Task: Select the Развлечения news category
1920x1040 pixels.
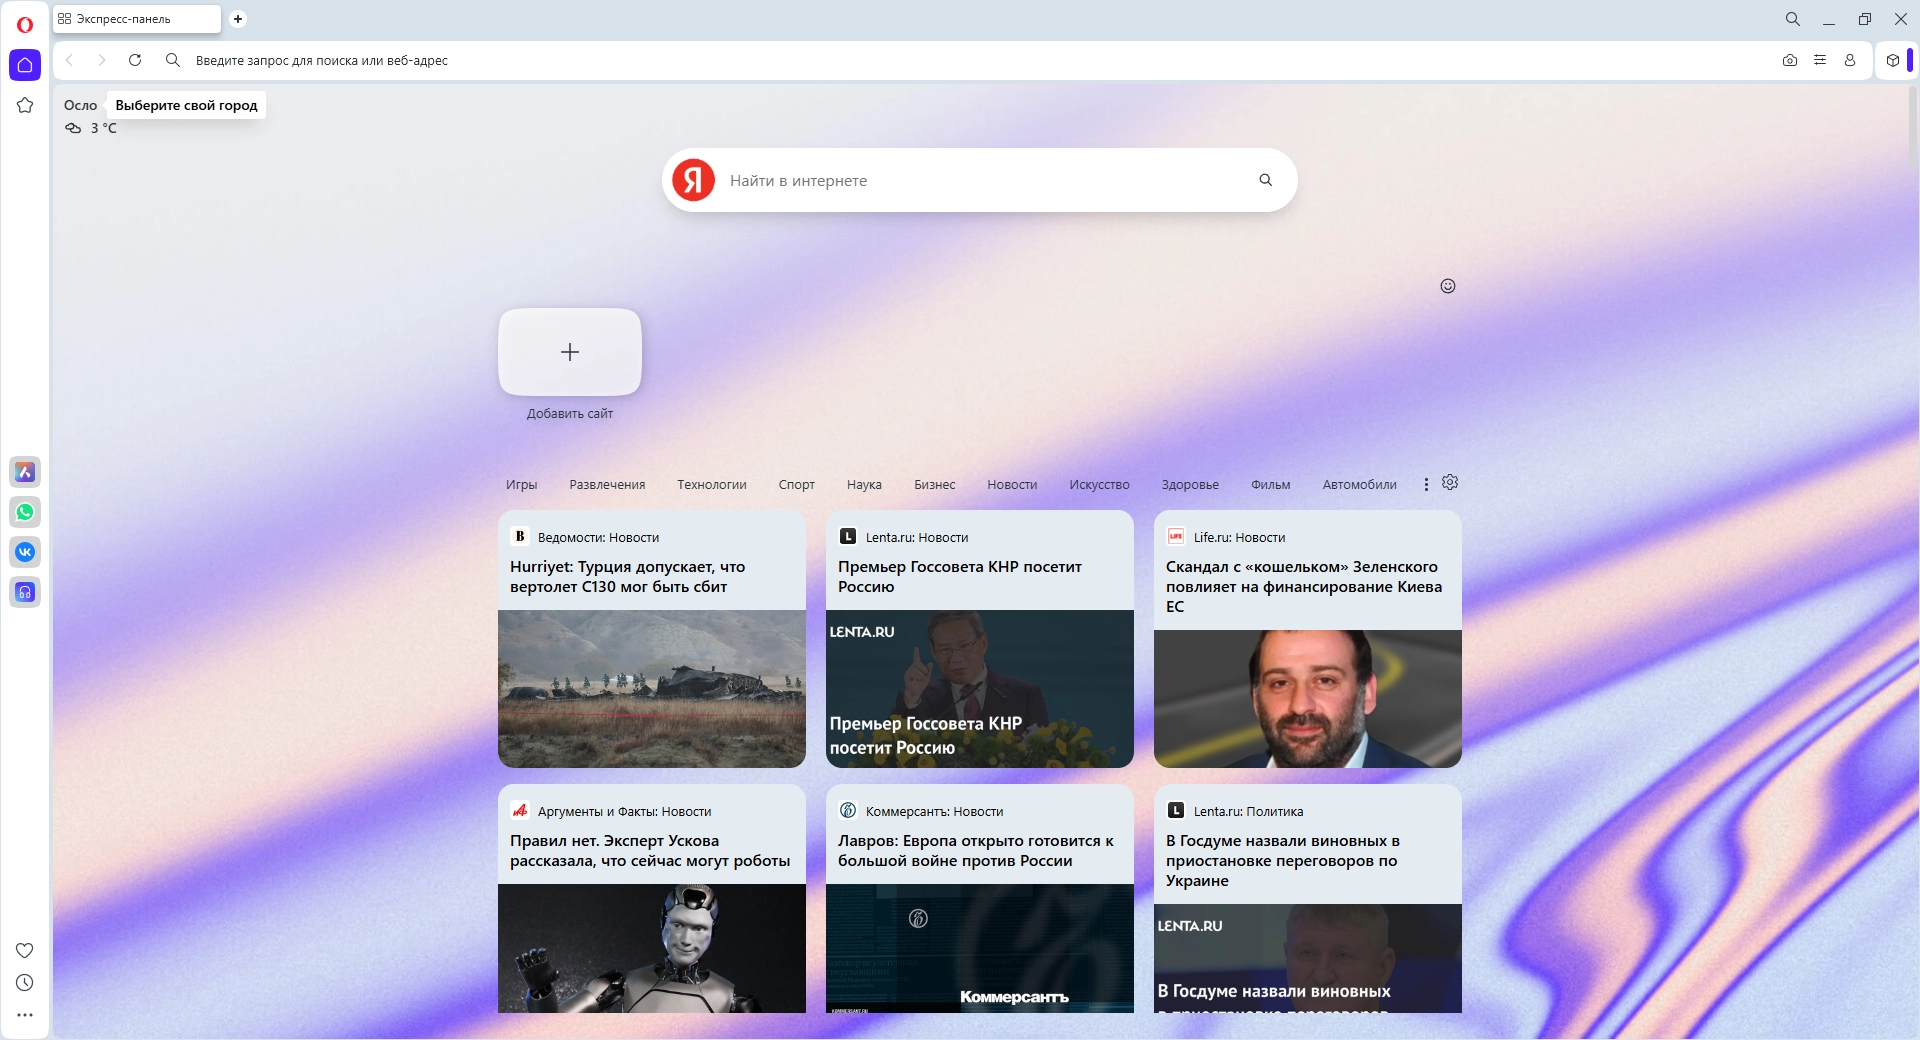Action: pos(607,485)
